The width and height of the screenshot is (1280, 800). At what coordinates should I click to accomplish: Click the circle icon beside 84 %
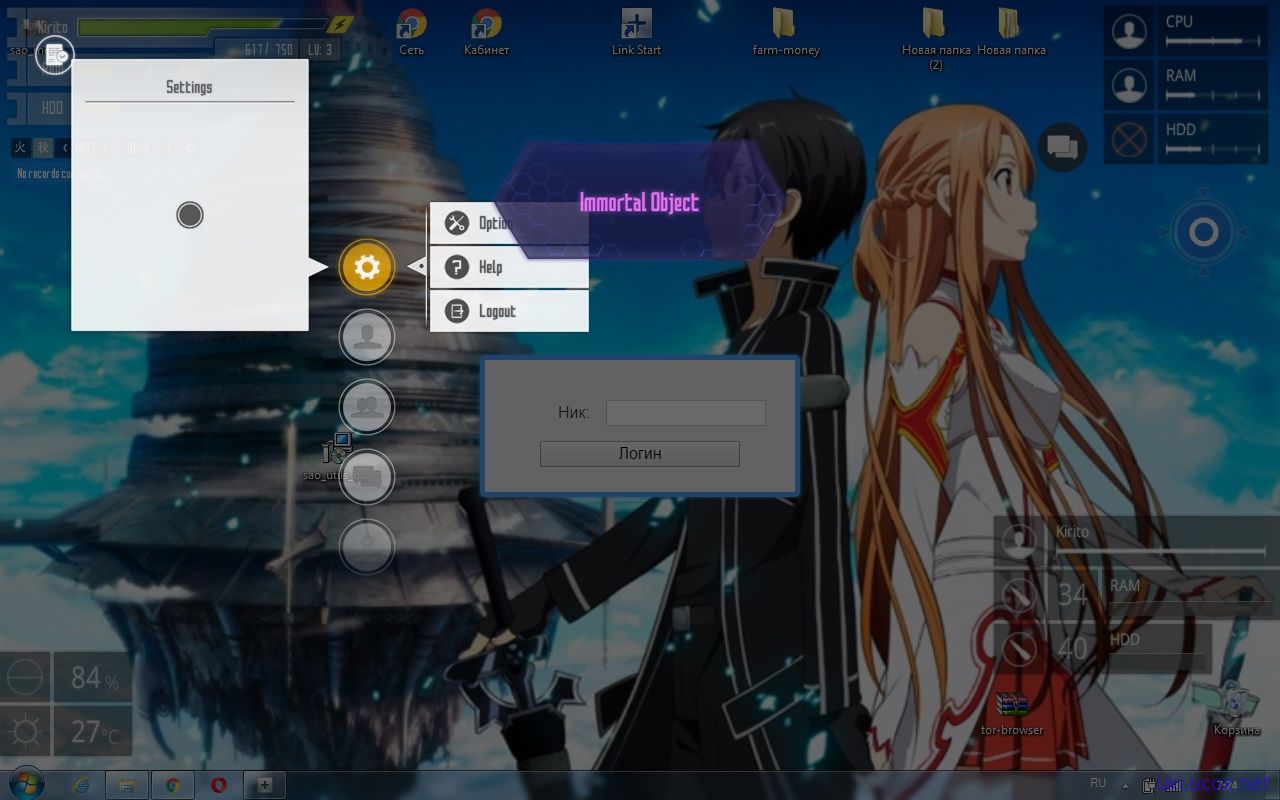pyautogui.click(x=25, y=678)
